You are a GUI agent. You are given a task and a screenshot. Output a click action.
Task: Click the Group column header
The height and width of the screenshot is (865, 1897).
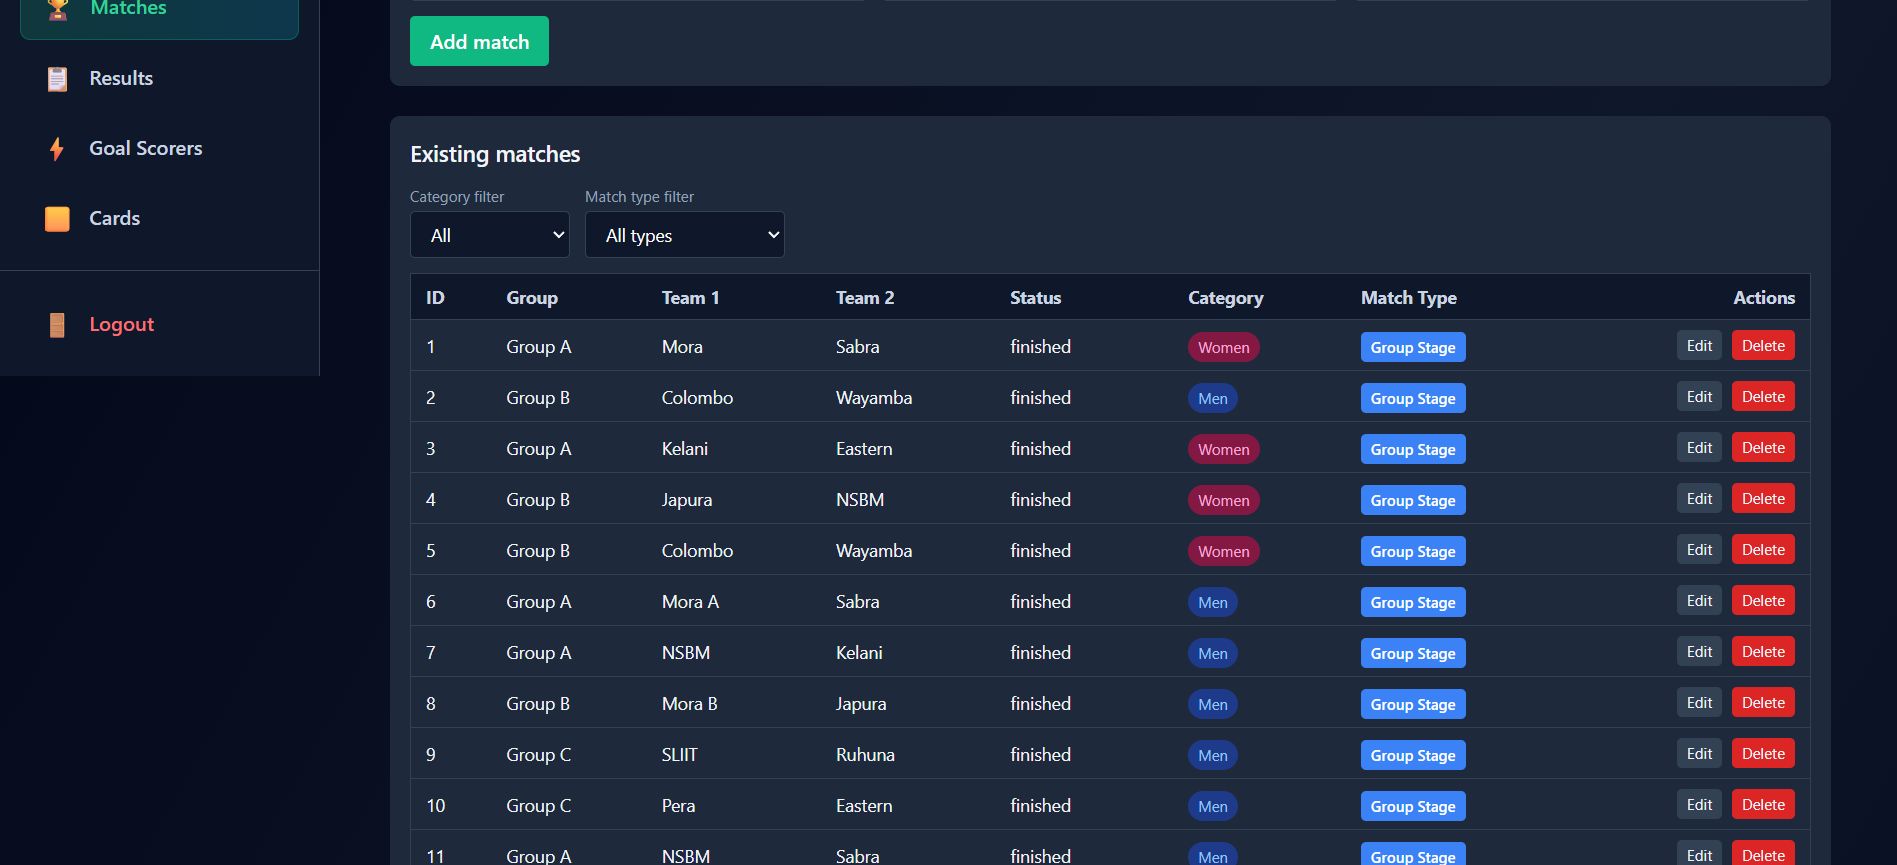[x=532, y=297]
